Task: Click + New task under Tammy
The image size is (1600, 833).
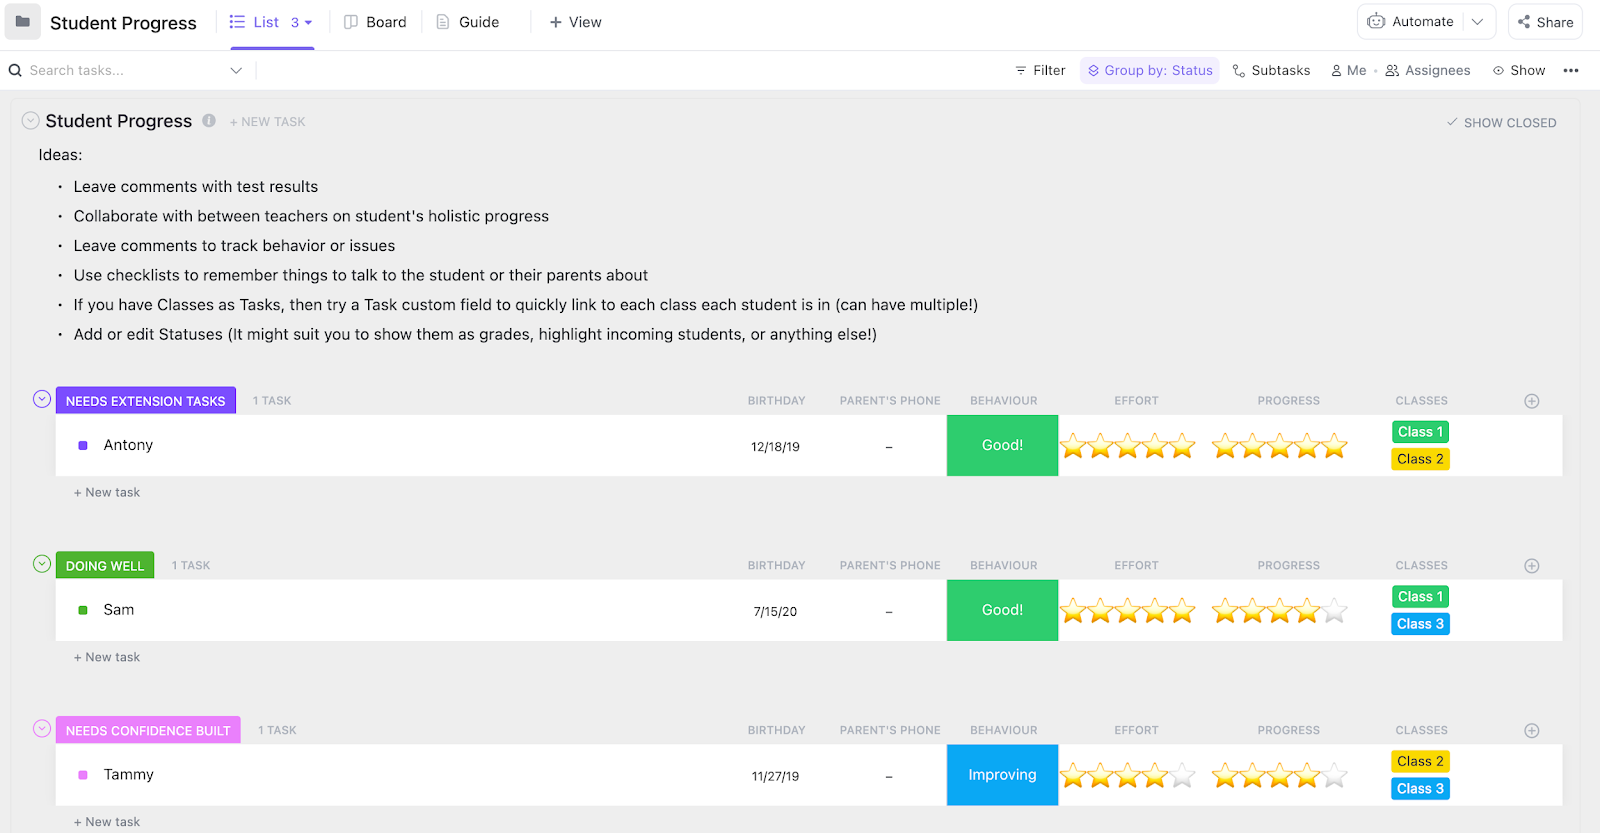Action: tap(107, 822)
